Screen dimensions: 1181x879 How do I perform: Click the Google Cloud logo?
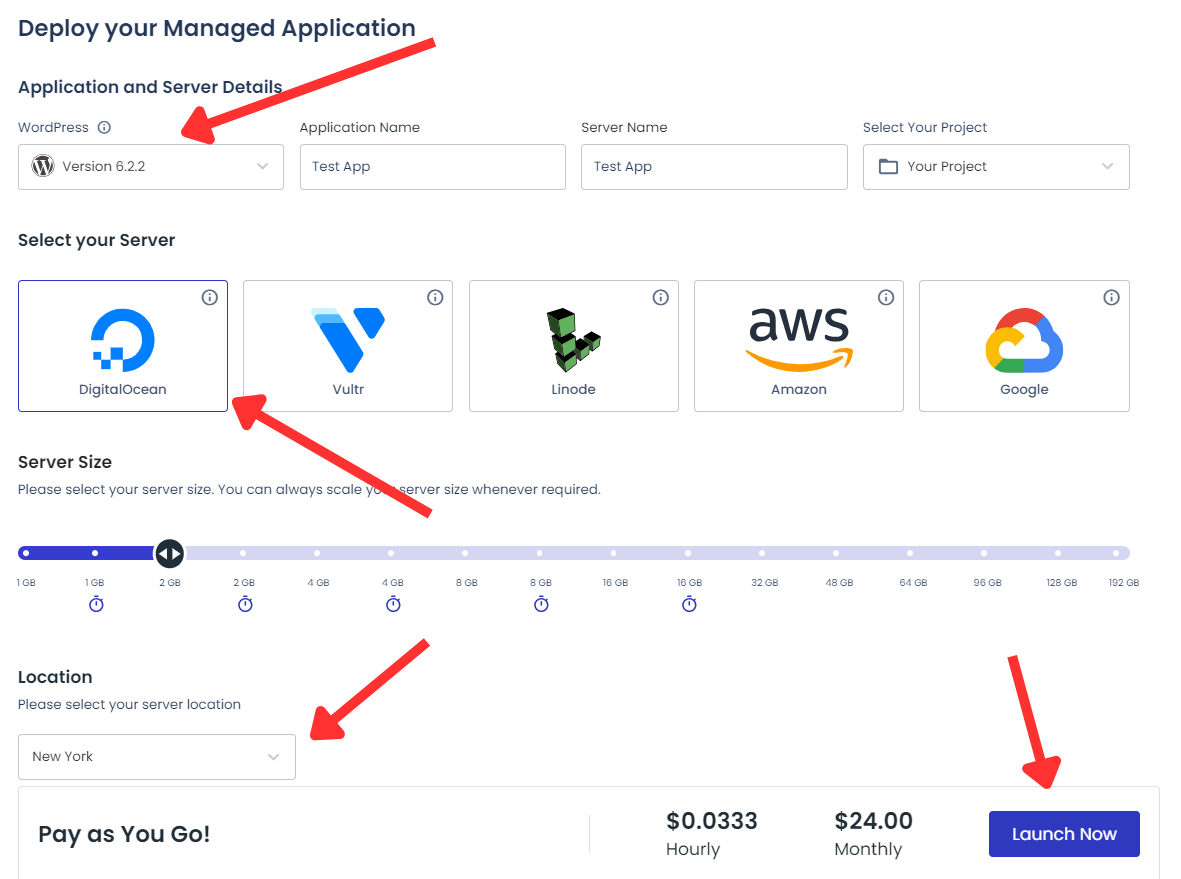tap(1024, 340)
